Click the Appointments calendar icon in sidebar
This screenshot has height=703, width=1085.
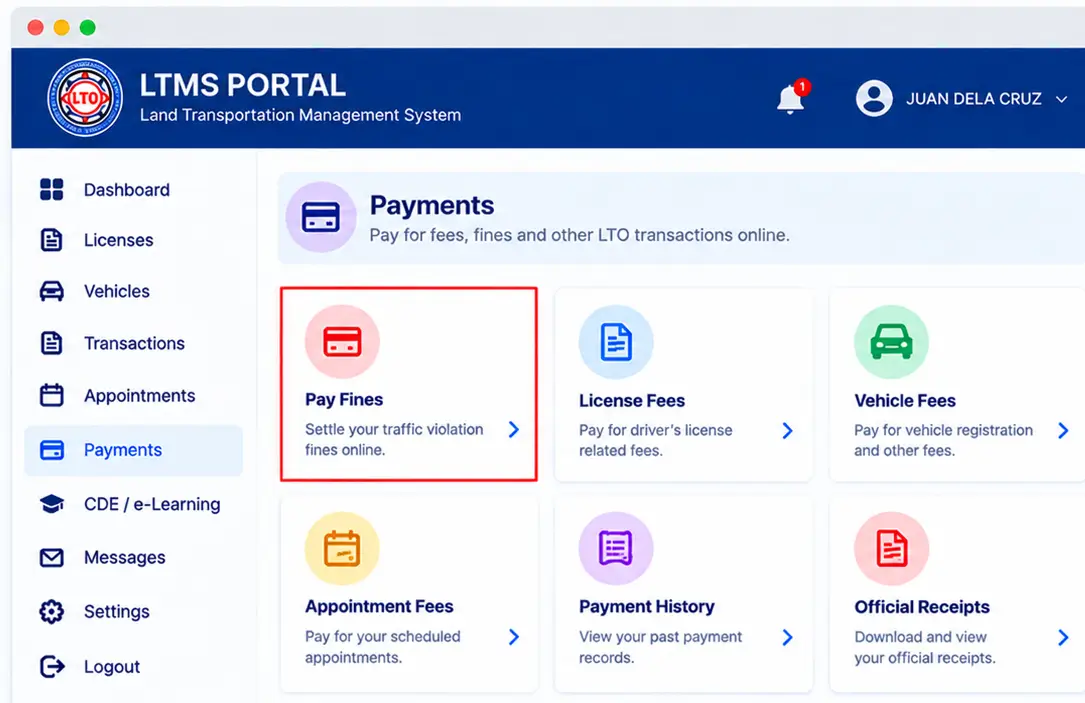tap(52, 395)
